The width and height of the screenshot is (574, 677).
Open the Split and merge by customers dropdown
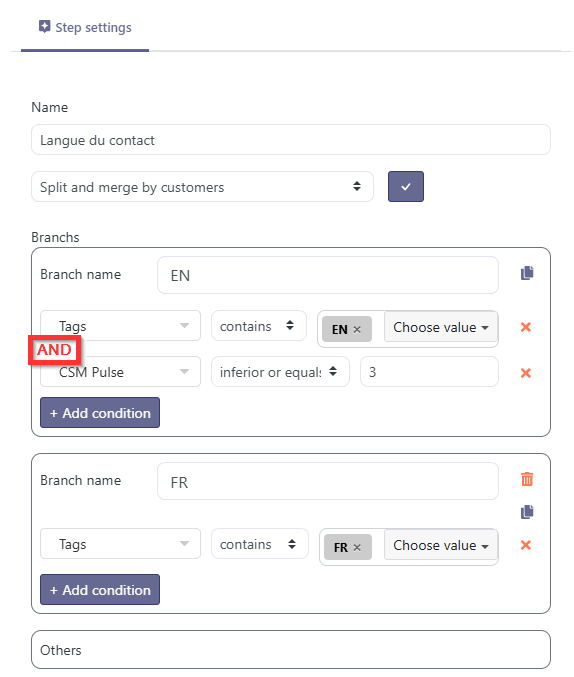[202, 187]
